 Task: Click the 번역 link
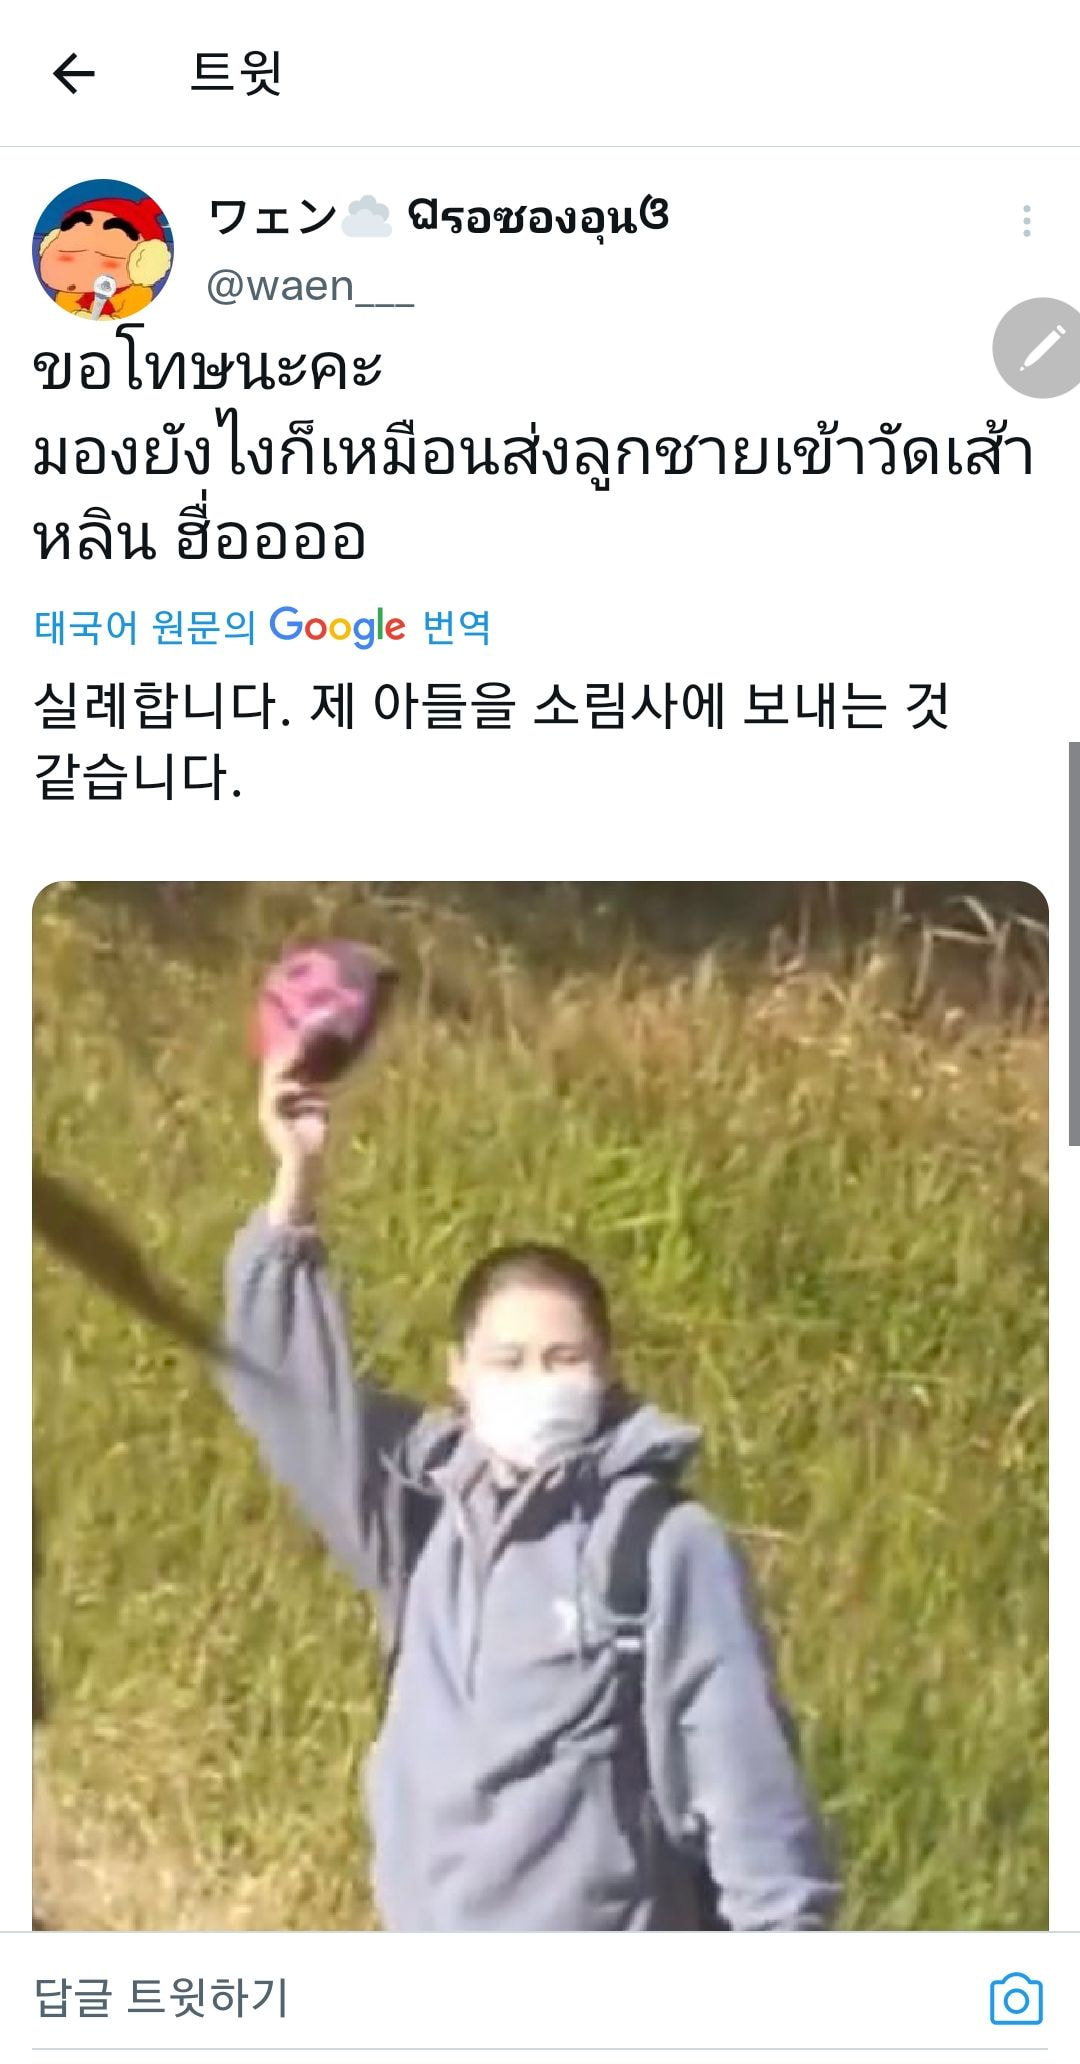point(456,627)
